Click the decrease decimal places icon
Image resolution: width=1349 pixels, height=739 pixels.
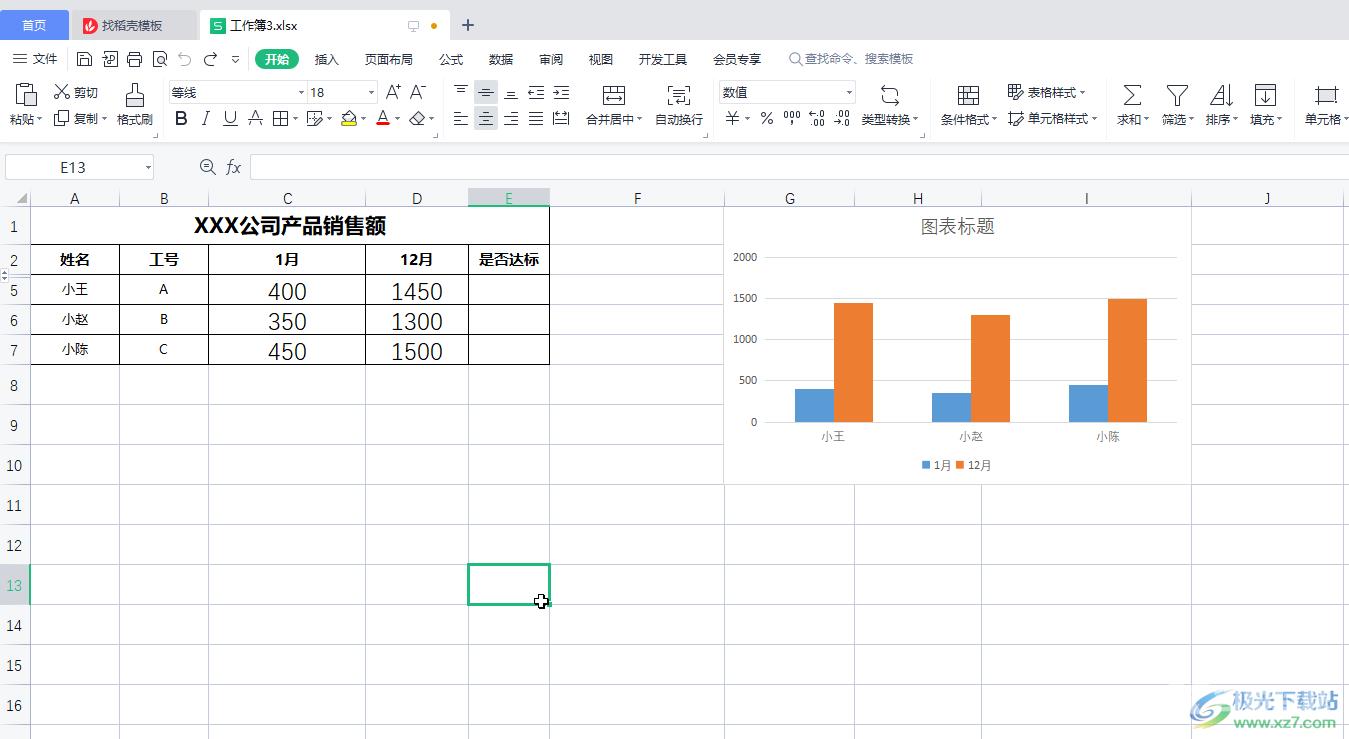coord(841,119)
